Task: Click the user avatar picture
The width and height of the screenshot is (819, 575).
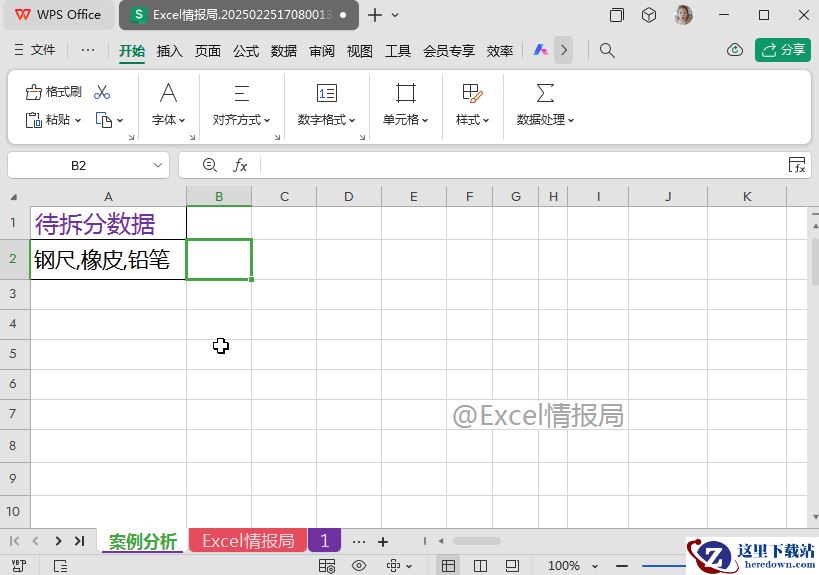Action: (x=683, y=15)
